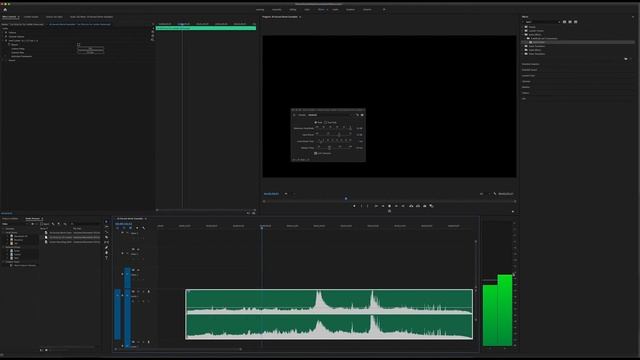Select the Razor tool
Screen dimensions: 640x360
pyautogui.click(x=107, y=237)
